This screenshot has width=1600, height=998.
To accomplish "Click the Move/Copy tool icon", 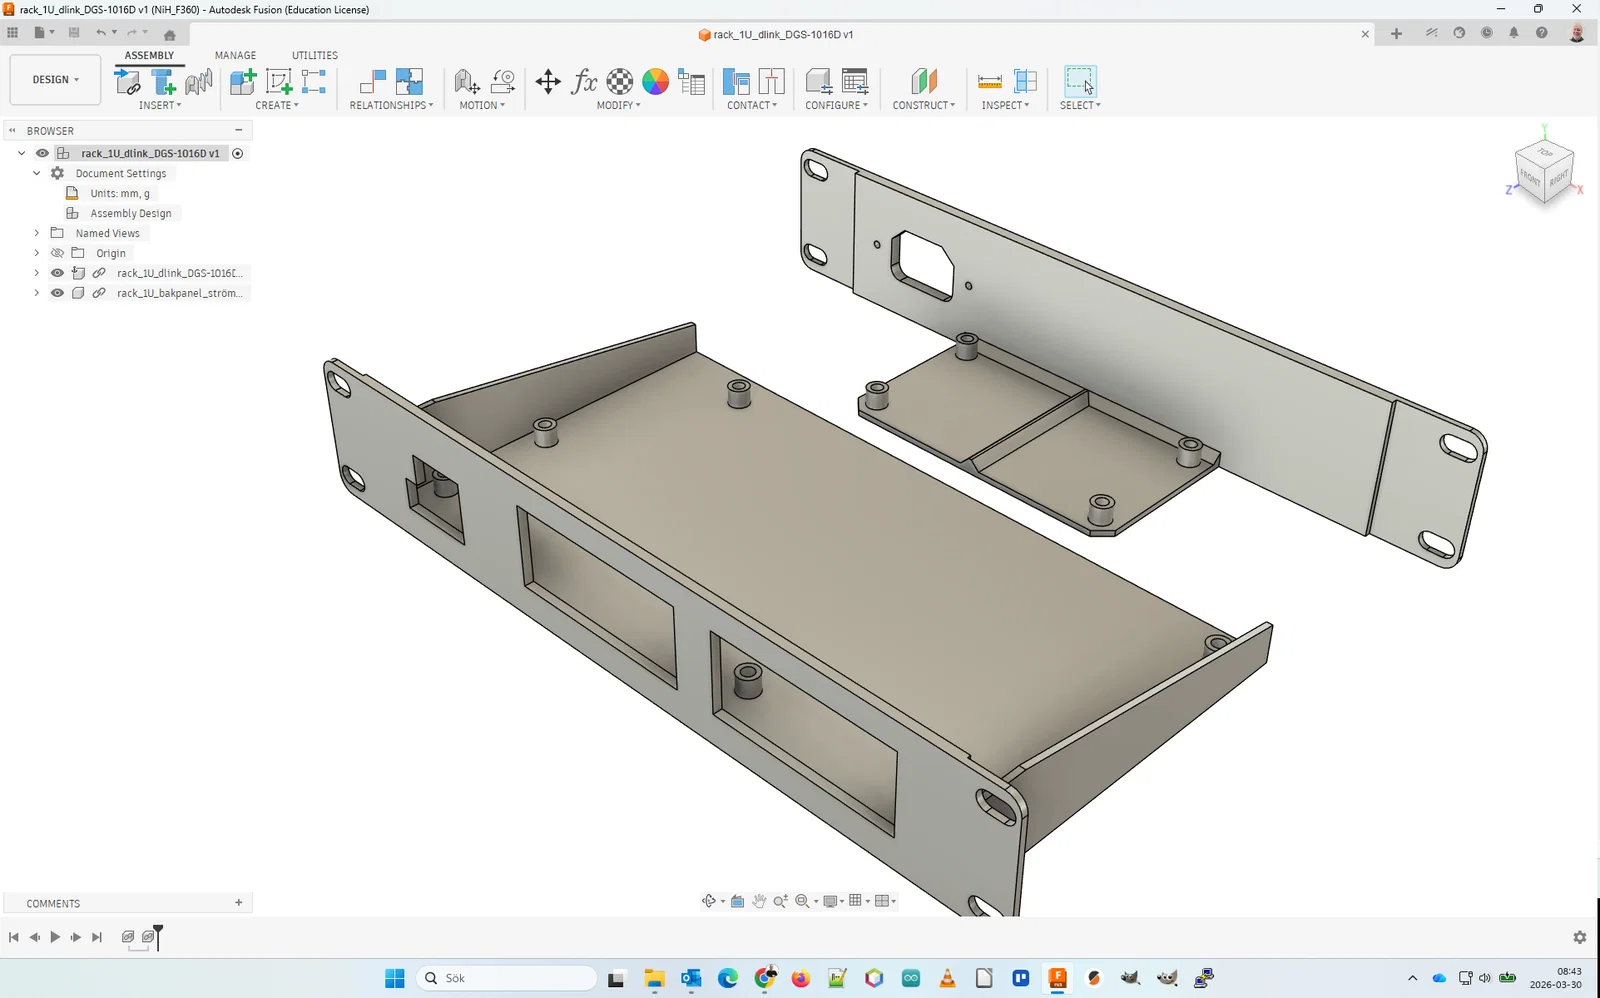I will tap(548, 82).
